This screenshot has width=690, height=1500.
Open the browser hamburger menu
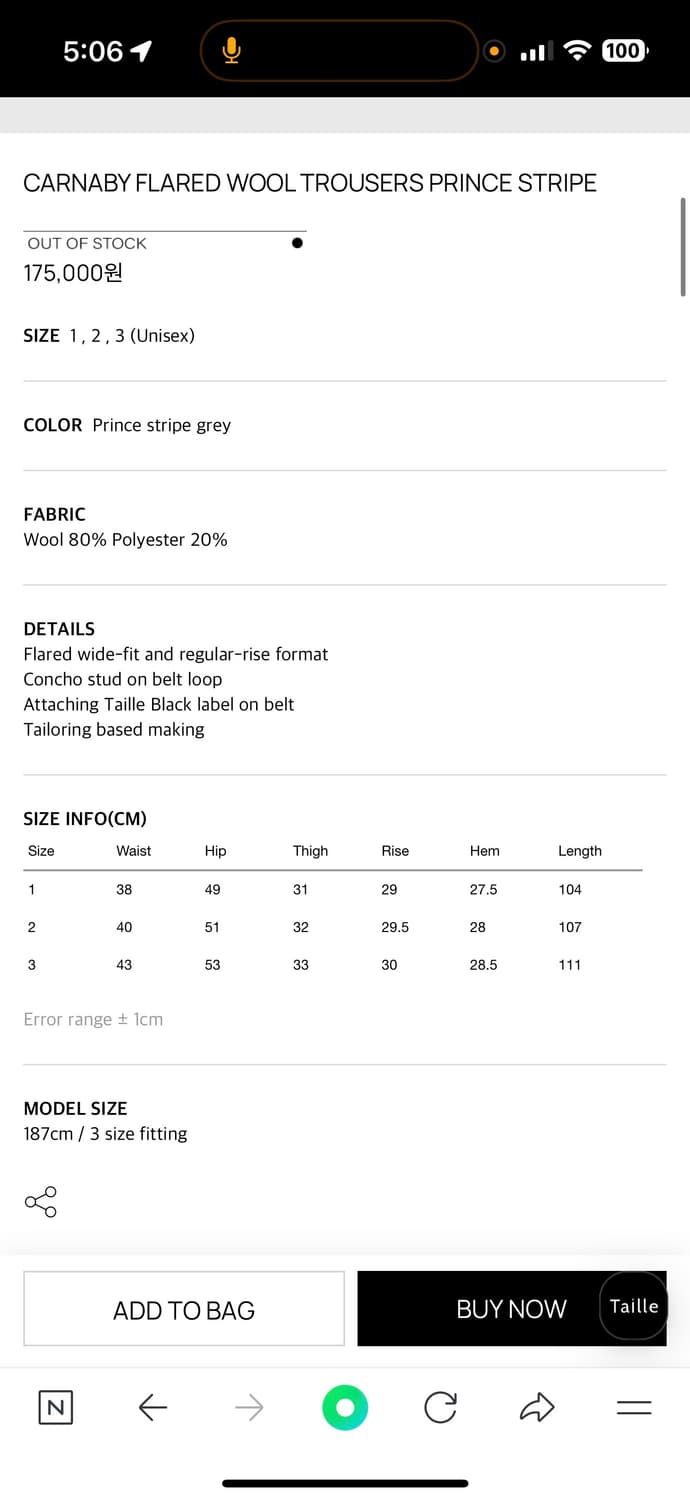634,1408
